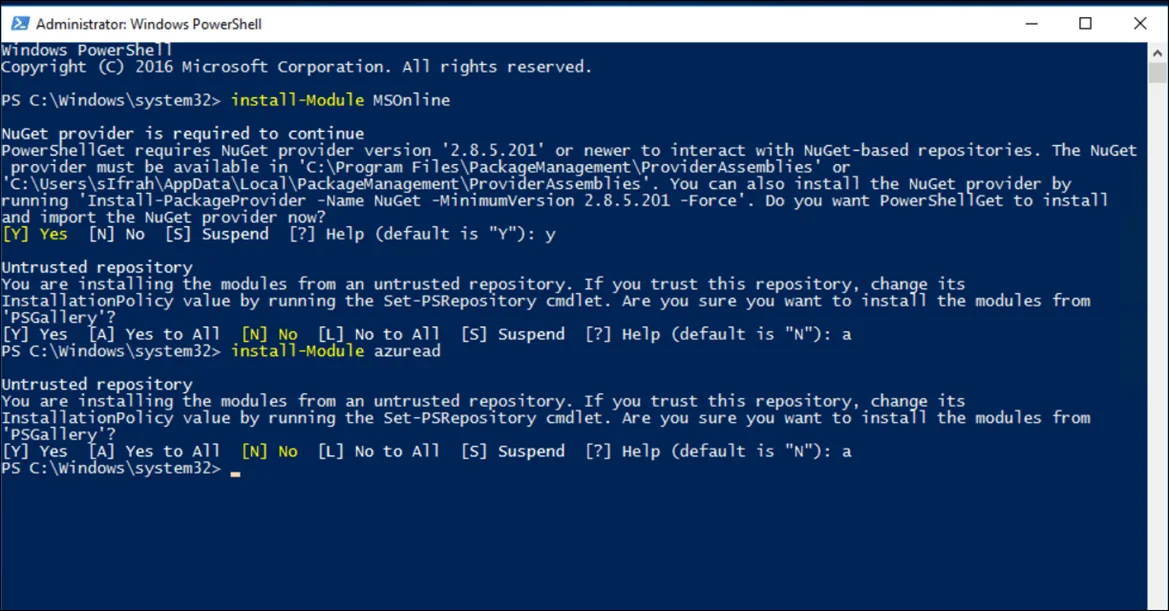Select the 'NuGet provider is required to continue' heading
The height and width of the screenshot is (611, 1169).
pyautogui.click(x=183, y=132)
